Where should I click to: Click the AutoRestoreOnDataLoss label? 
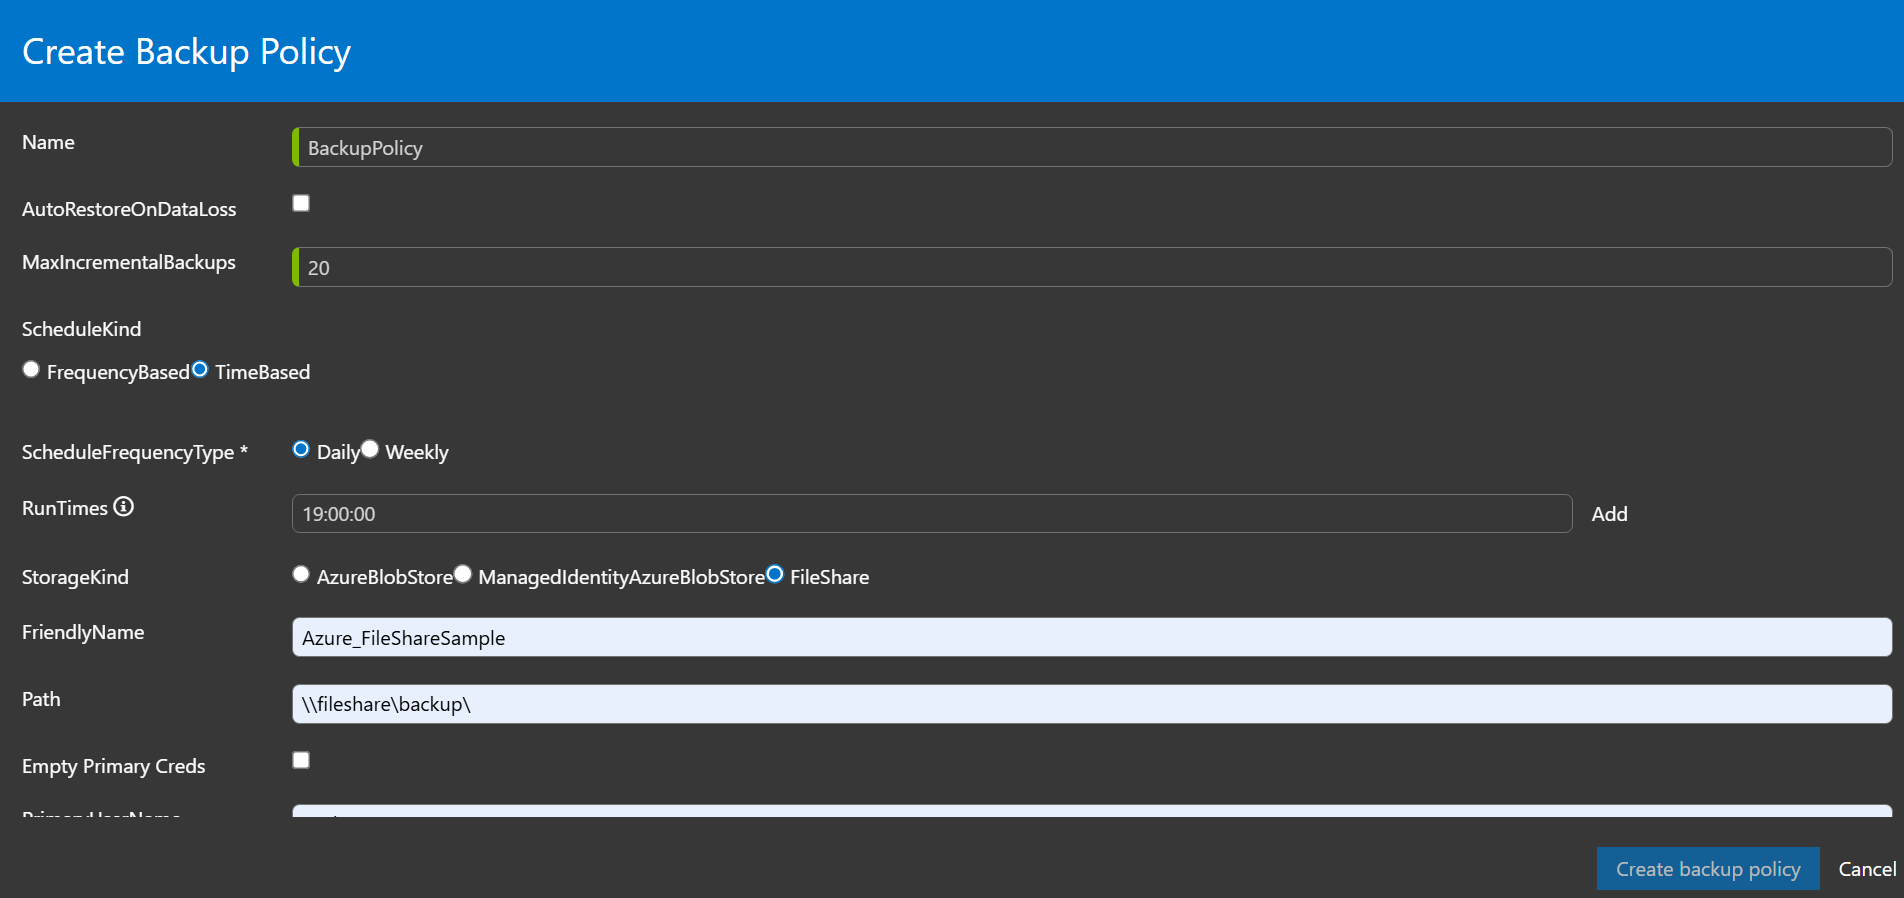pyautogui.click(x=129, y=209)
